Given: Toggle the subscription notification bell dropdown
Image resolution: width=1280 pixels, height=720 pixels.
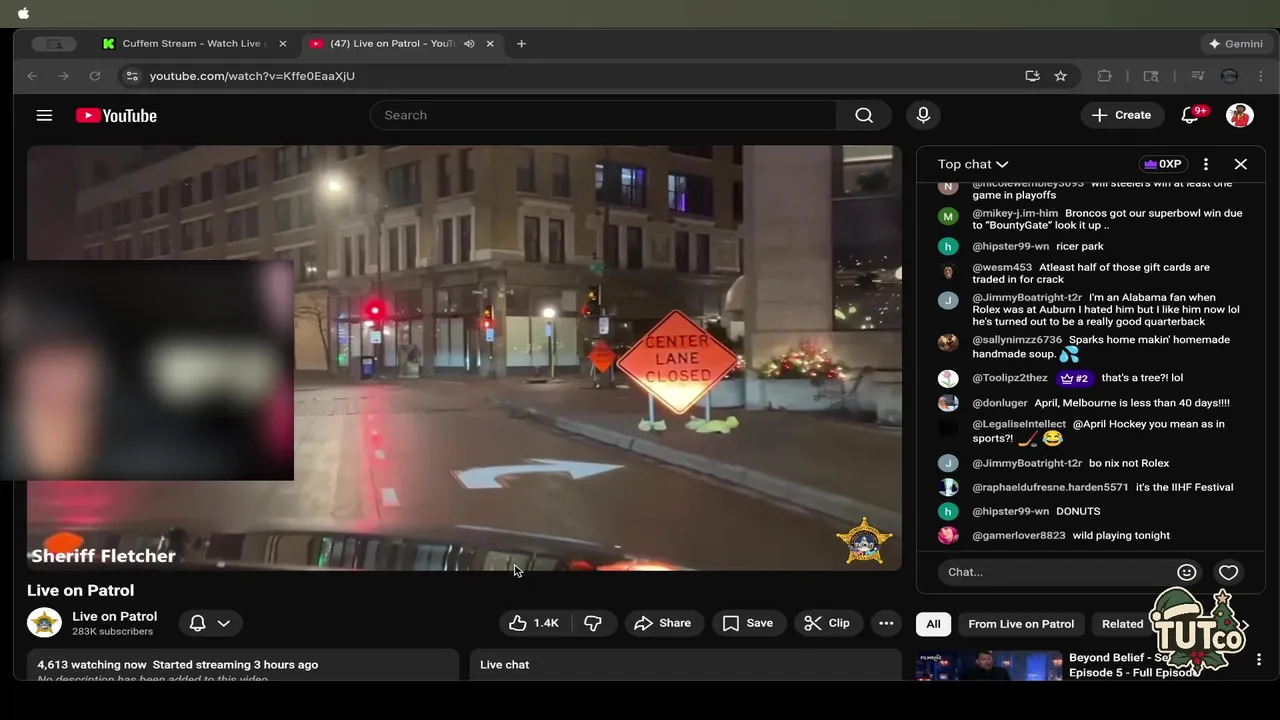Looking at the screenshot, I should (x=211, y=623).
